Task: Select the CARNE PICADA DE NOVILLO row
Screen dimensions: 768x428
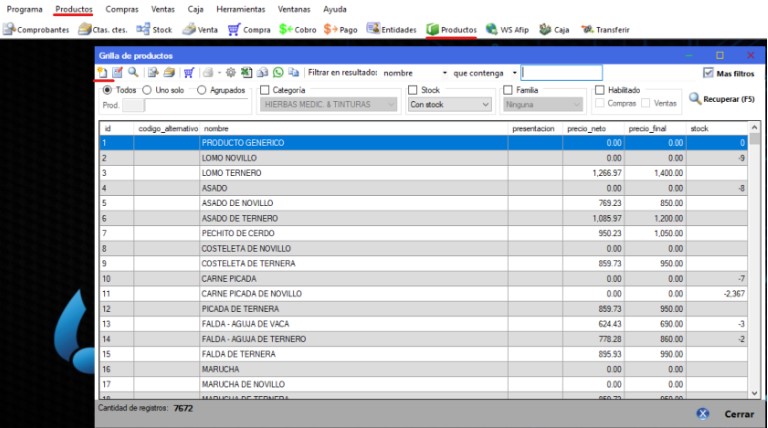Action: click(x=424, y=294)
